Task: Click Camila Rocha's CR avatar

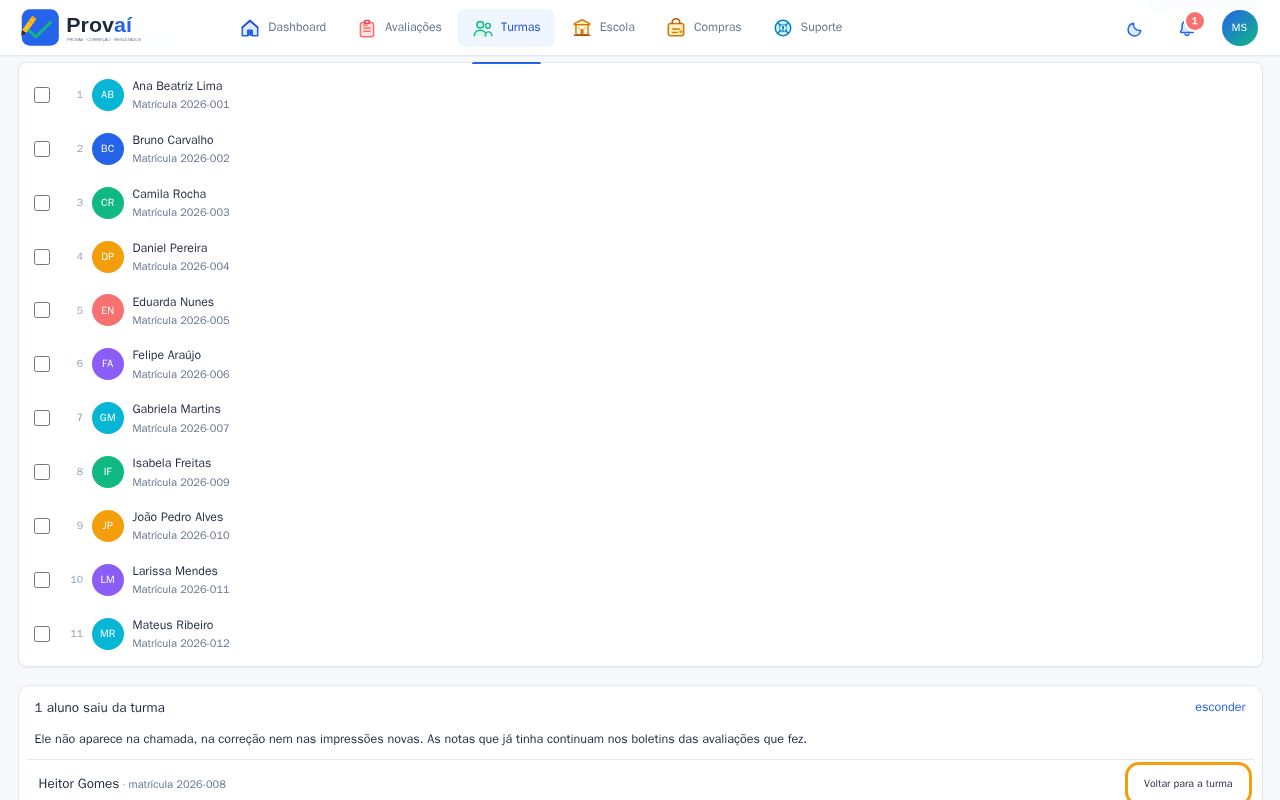Action: pyautogui.click(x=108, y=203)
